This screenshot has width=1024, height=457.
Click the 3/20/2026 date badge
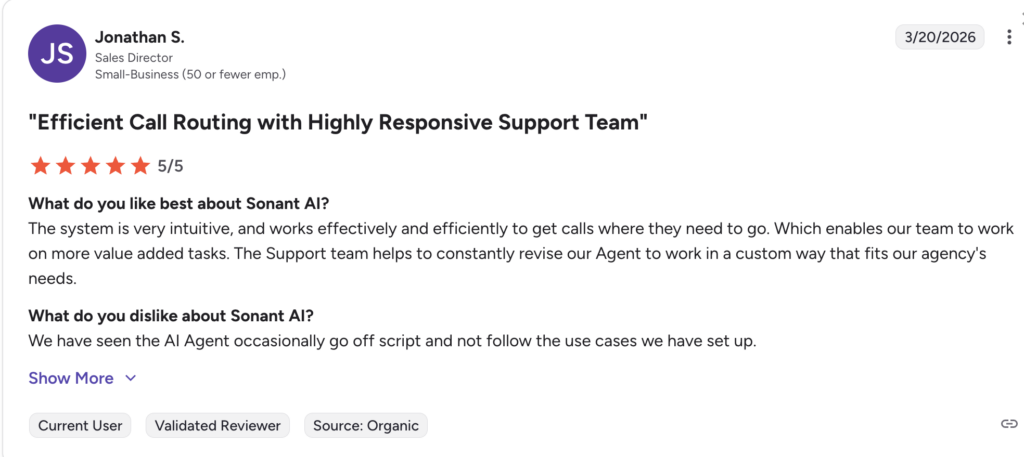(940, 38)
